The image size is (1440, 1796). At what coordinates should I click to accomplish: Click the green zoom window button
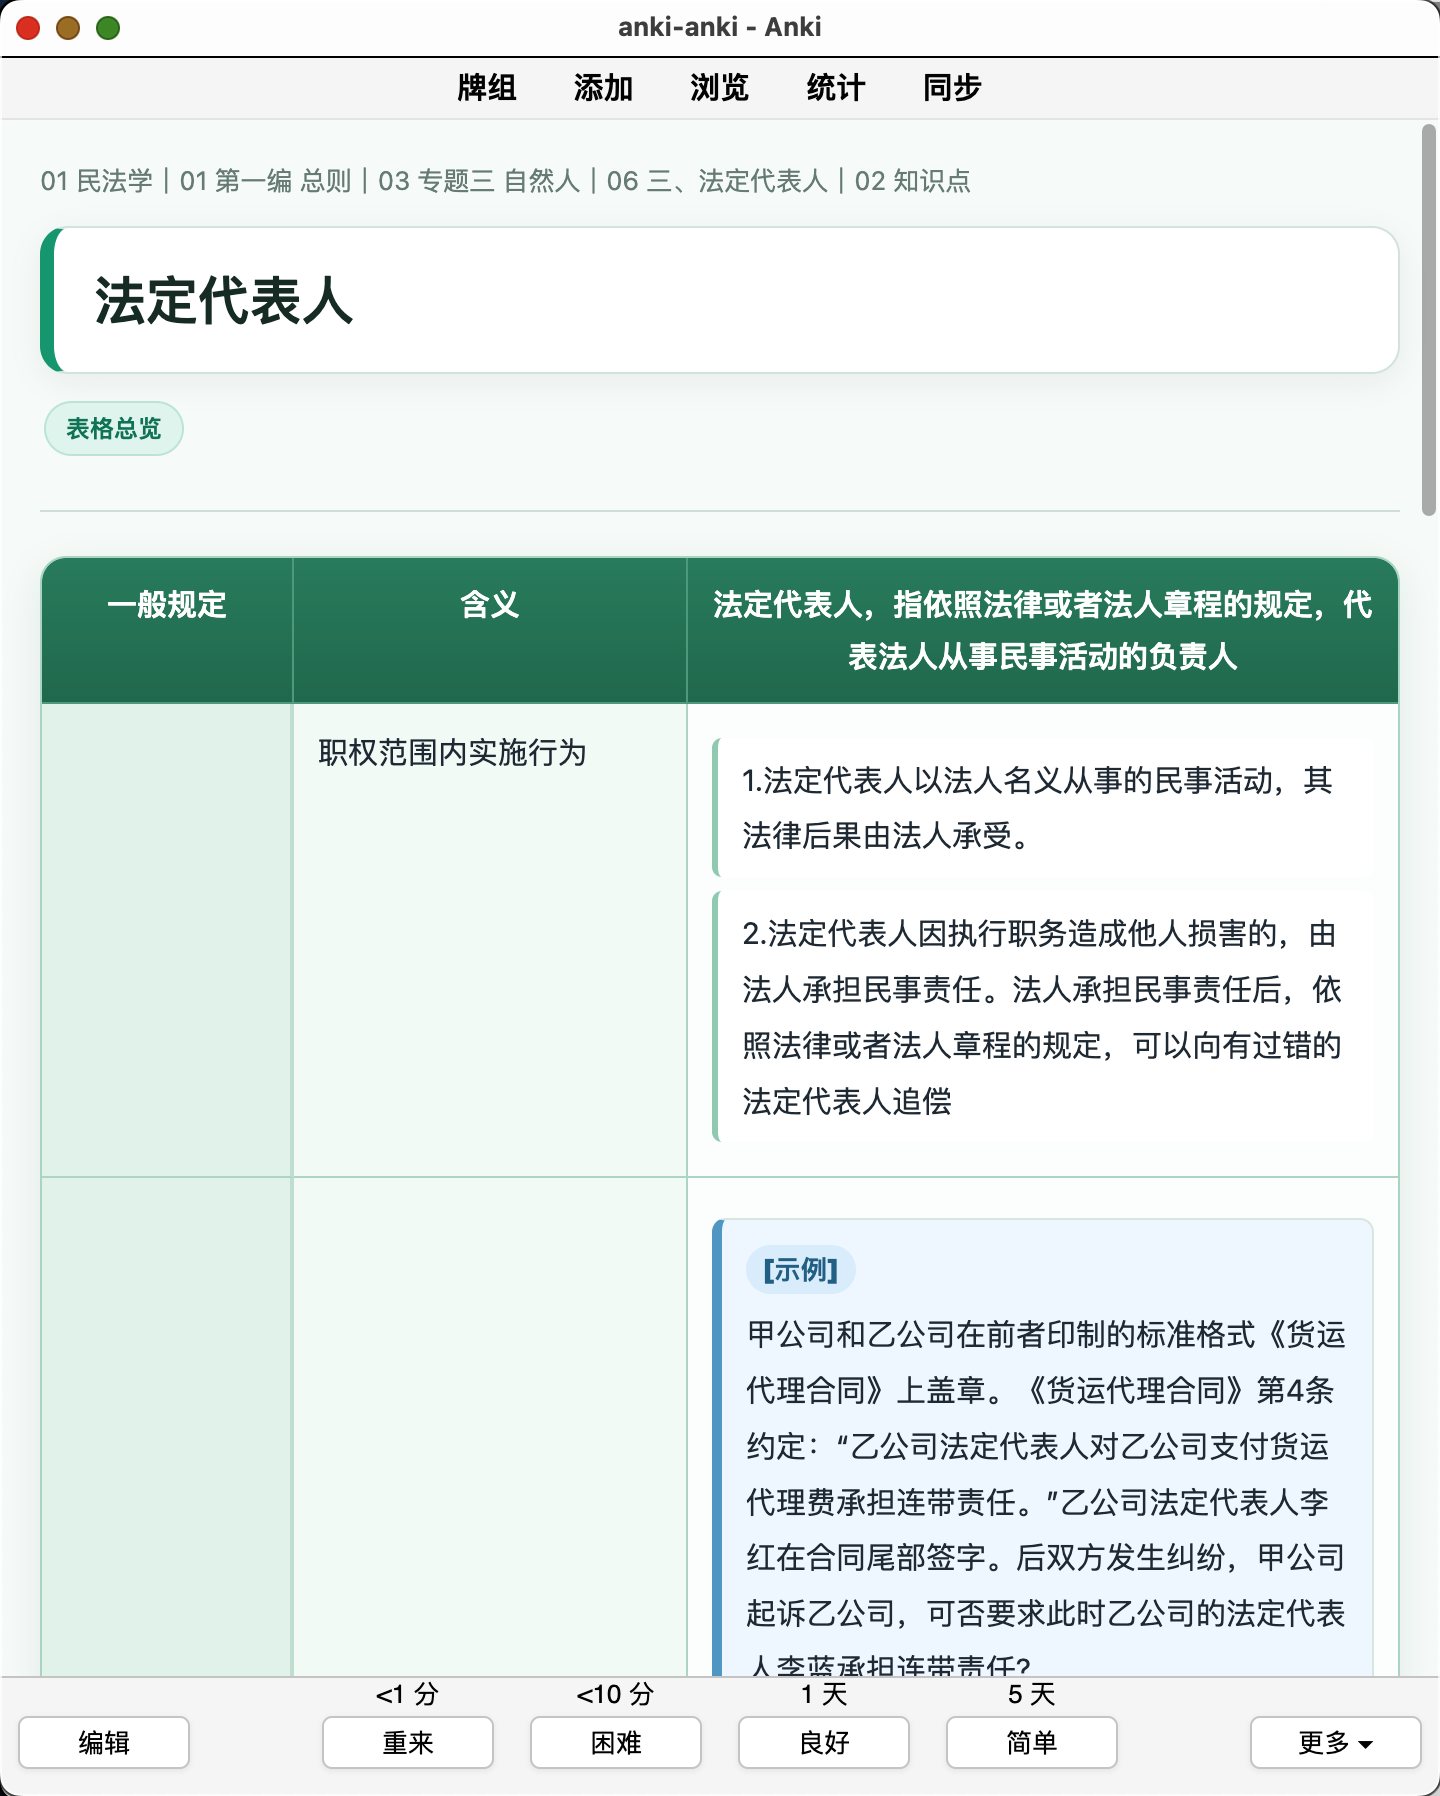coord(108,28)
